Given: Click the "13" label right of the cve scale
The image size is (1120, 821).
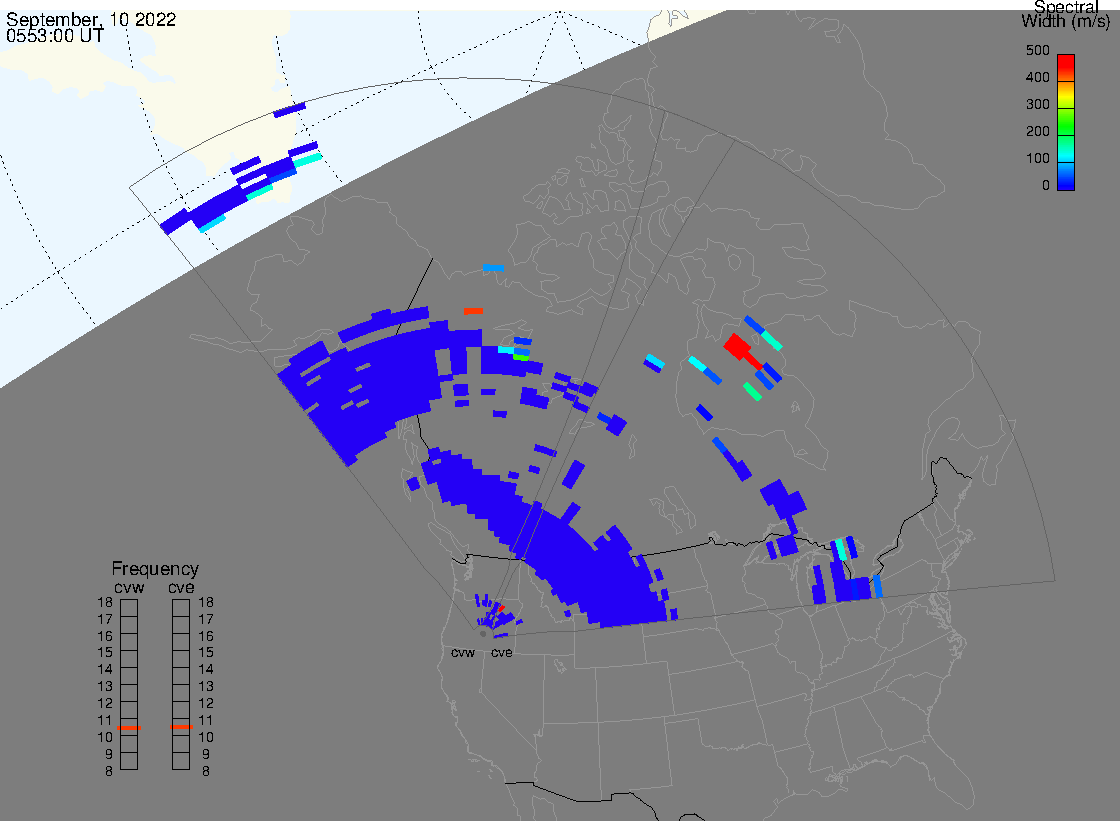Looking at the screenshot, I should pyautogui.click(x=206, y=686).
